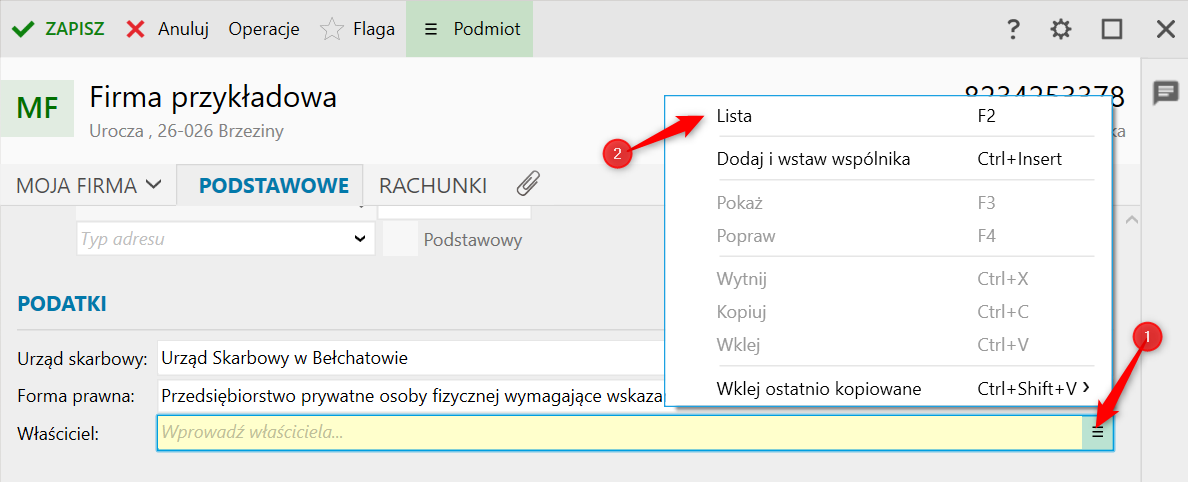Open the chat comments side panel icon
Image resolution: width=1188 pixels, height=482 pixels.
(1165, 93)
